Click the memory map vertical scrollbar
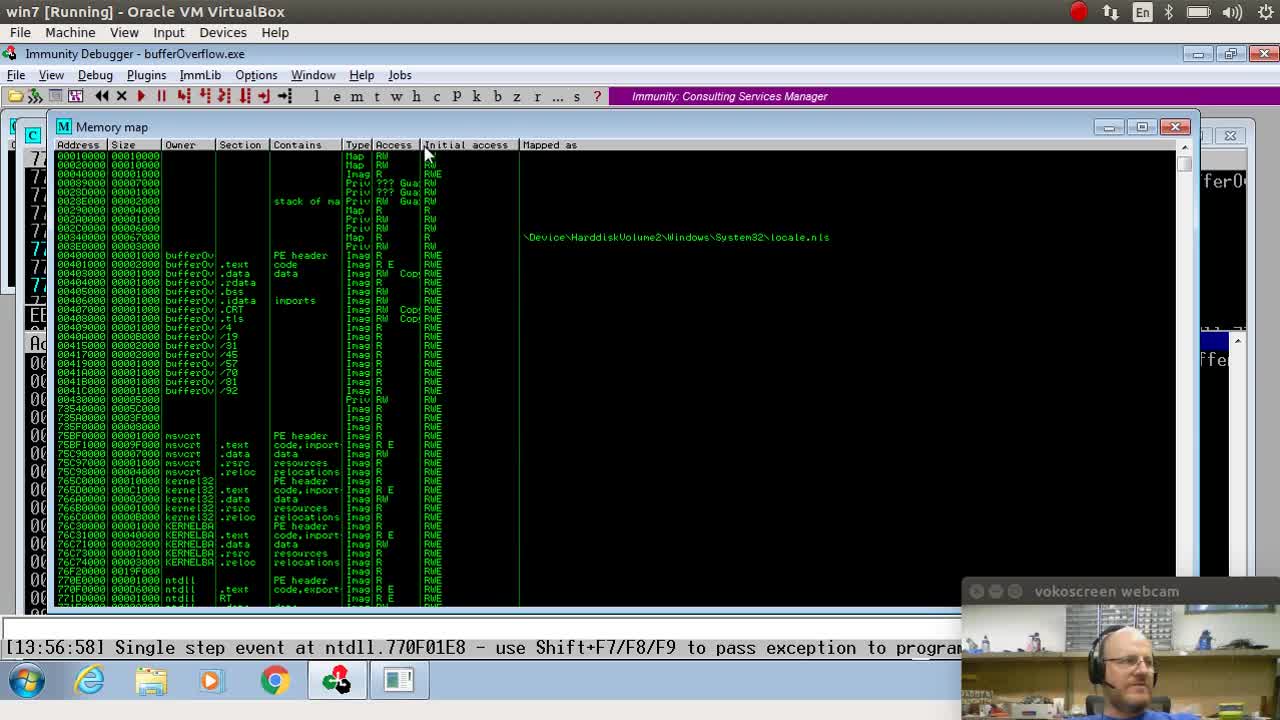1280x720 pixels. coord(1185,300)
